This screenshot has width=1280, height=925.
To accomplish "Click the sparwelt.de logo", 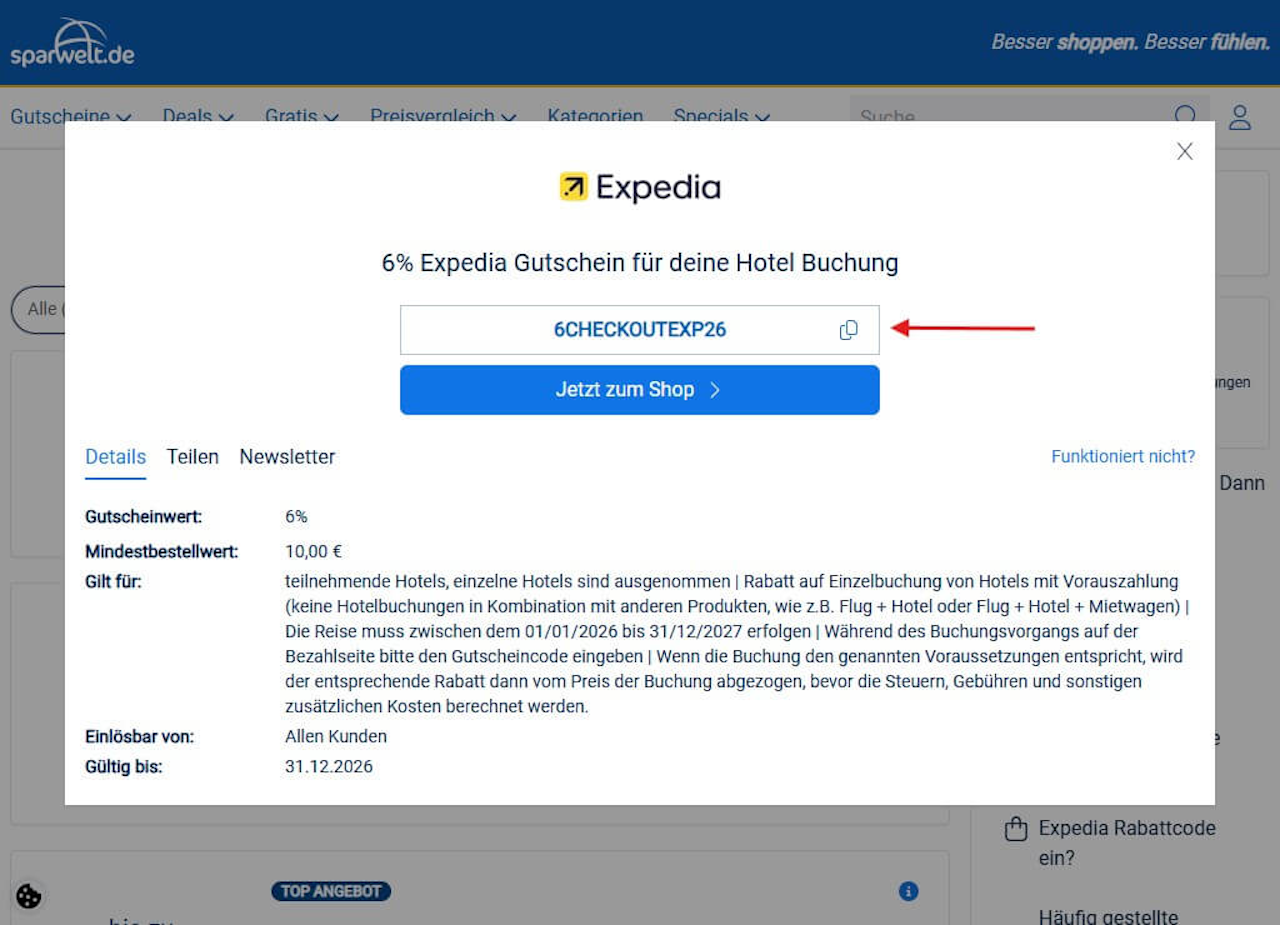I will [72, 42].
